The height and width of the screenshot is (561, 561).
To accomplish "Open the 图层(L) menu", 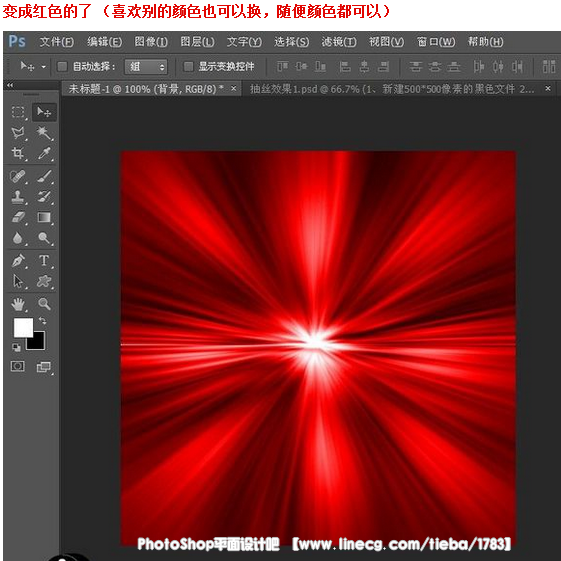I will click(x=197, y=42).
